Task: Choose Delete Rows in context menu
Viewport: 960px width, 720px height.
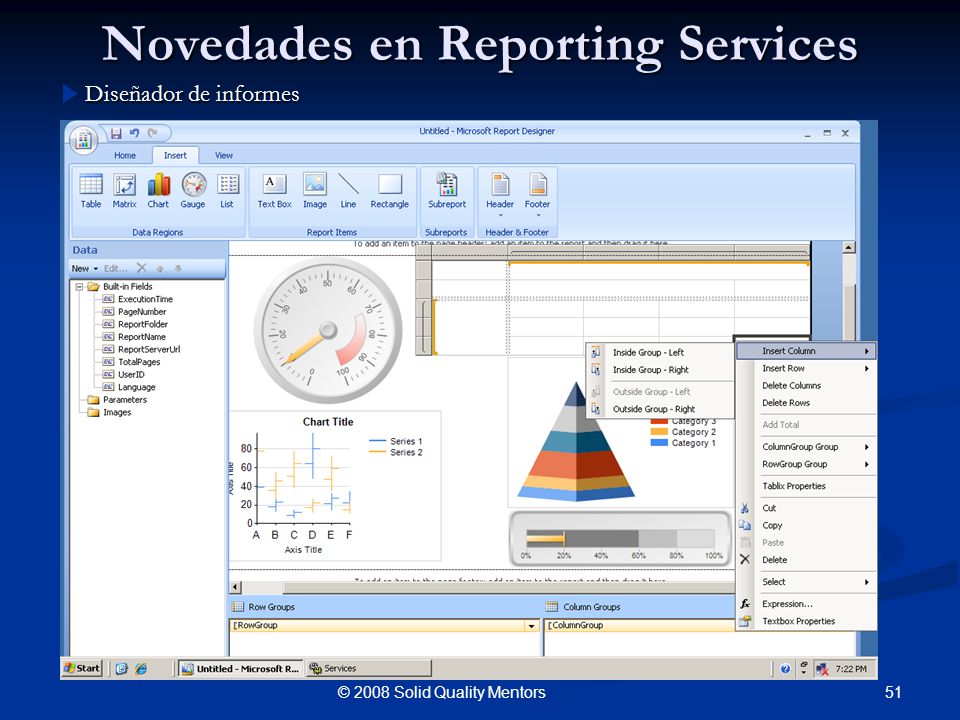Action: pos(806,403)
